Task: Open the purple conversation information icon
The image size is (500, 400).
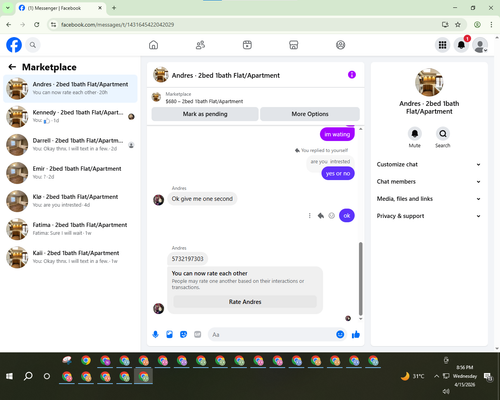Action: (352, 75)
